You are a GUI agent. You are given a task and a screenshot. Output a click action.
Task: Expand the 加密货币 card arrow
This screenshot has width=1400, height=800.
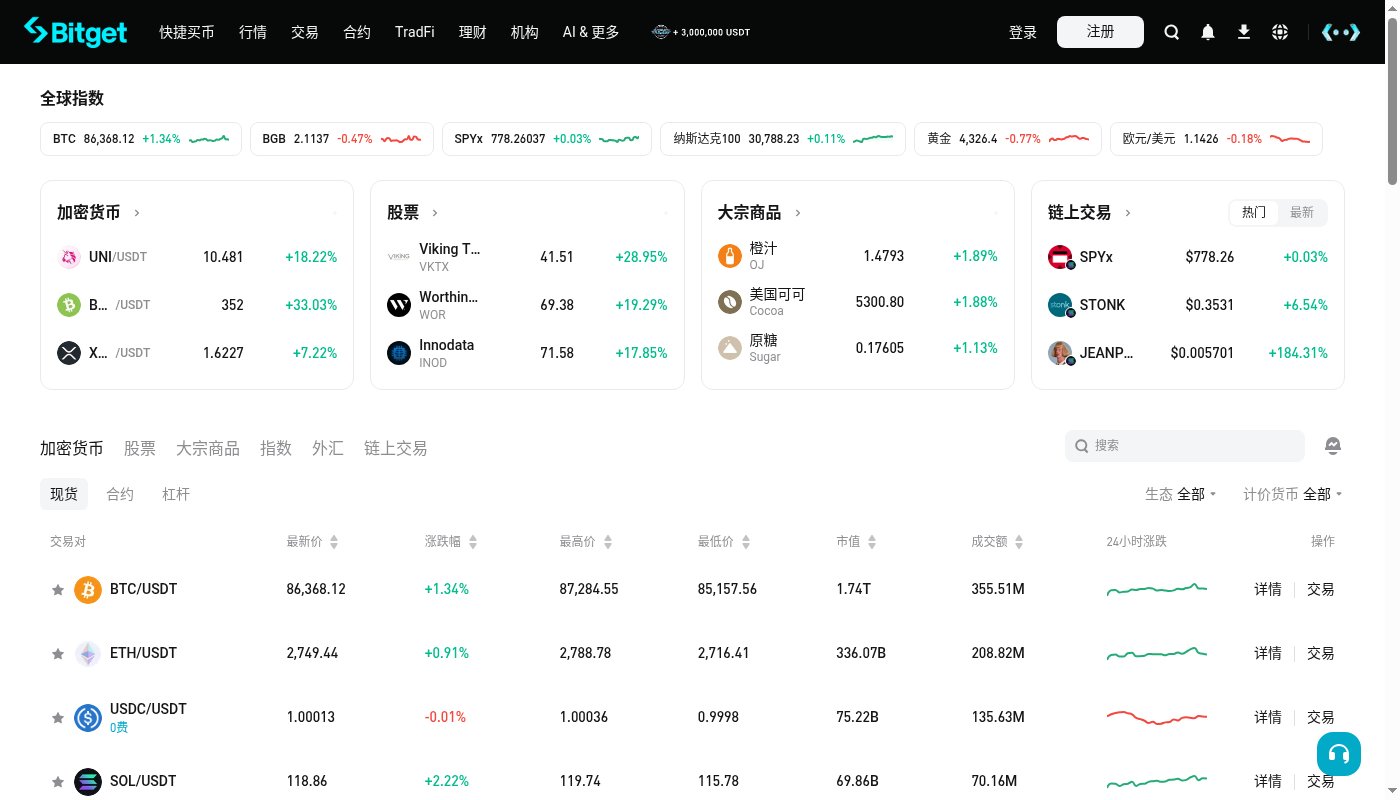tap(137, 213)
